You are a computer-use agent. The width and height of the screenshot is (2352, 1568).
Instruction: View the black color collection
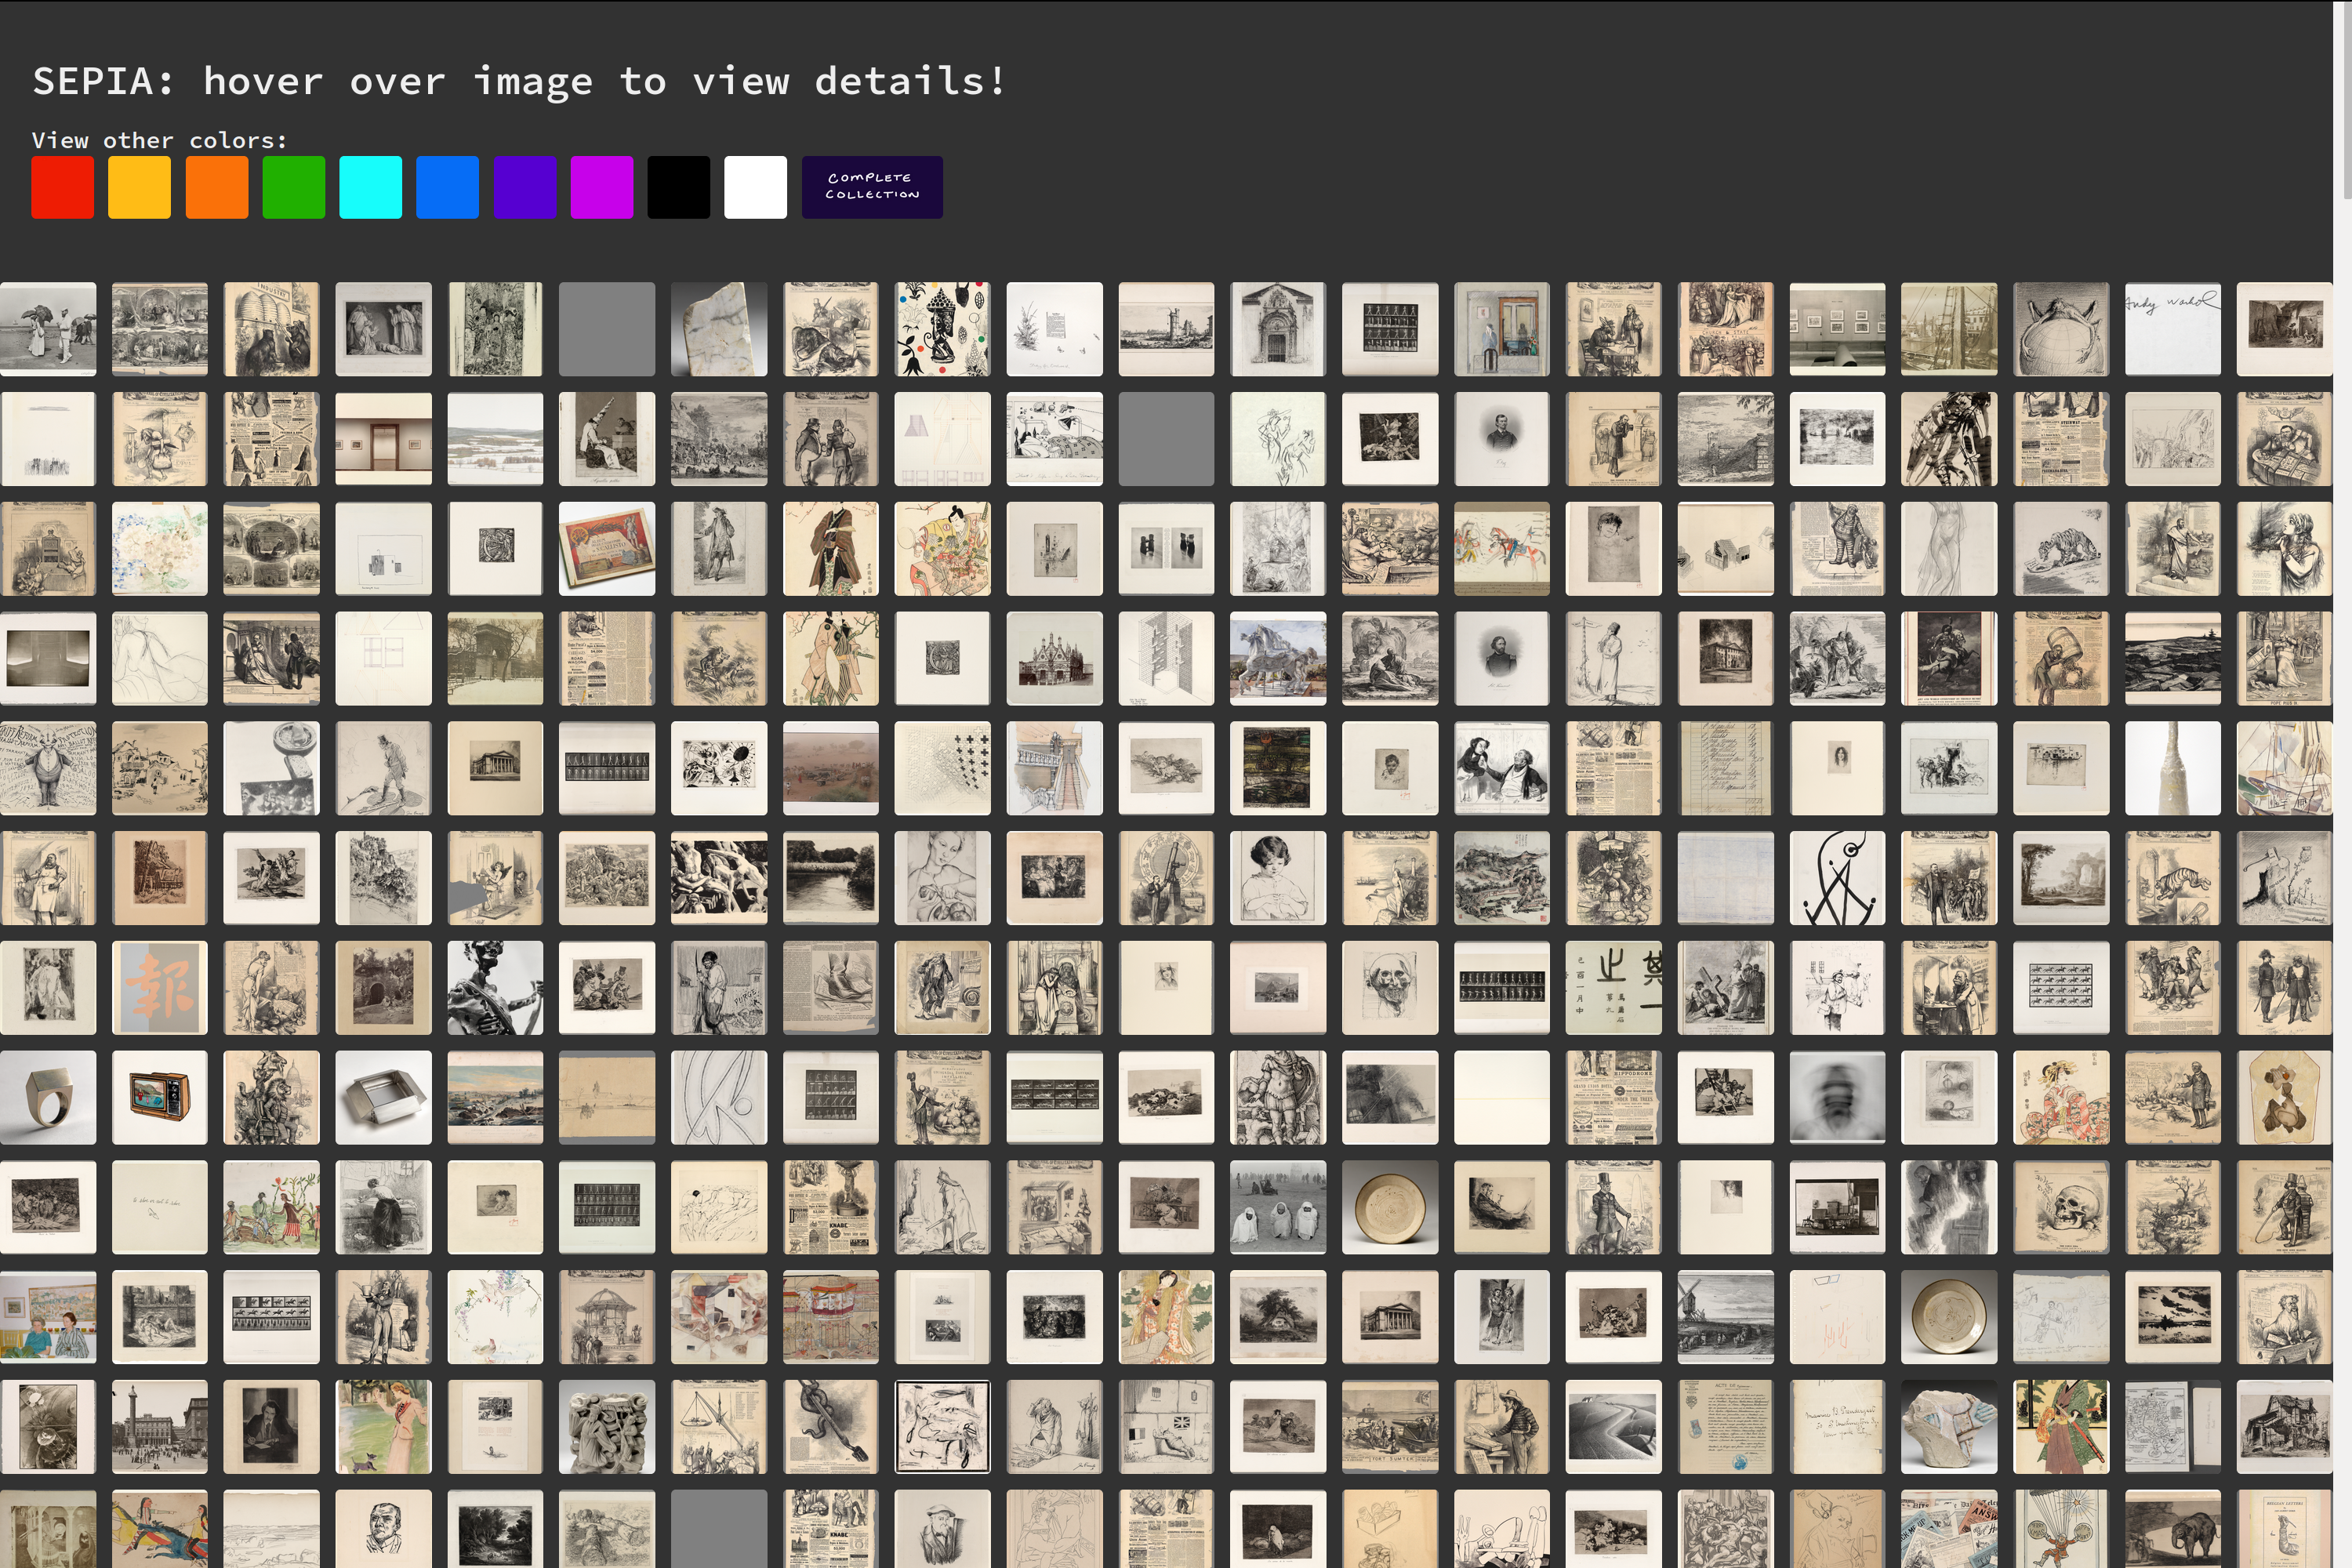point(678,187)
